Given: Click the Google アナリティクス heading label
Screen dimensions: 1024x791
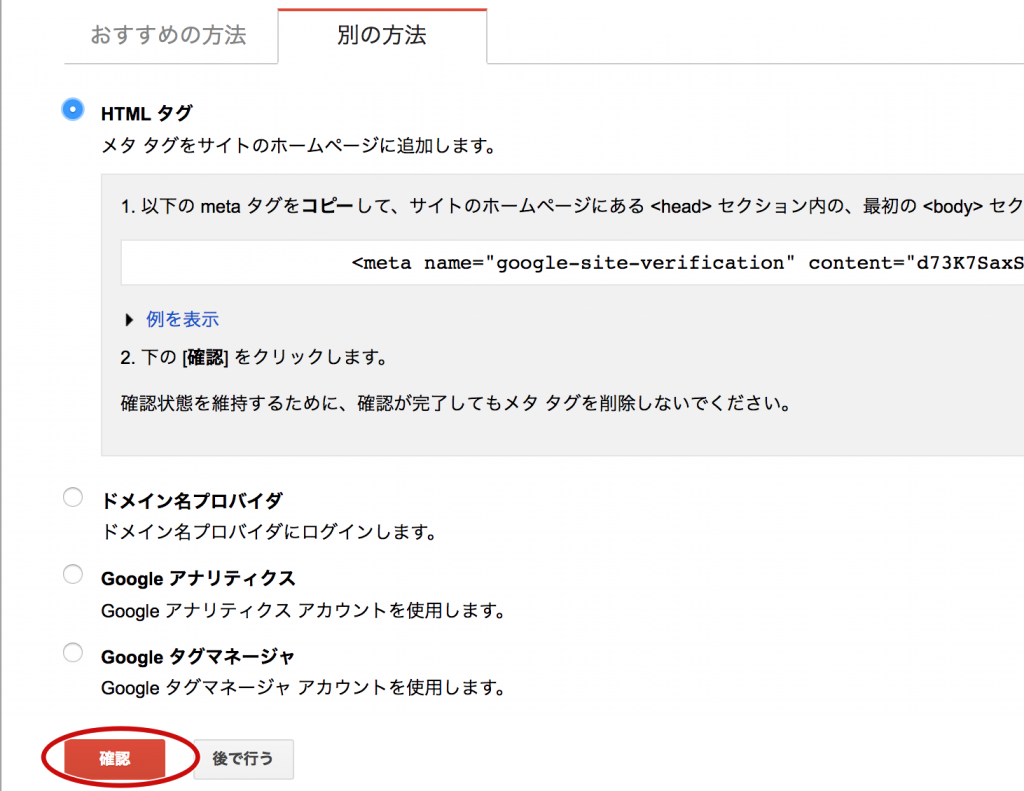Looking at the screenshot, I should pos(198,579).
